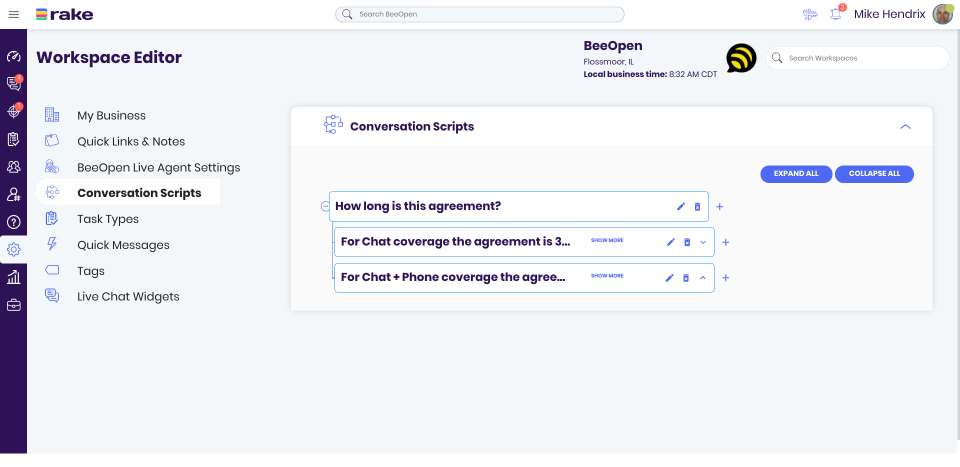960x467 pixels.
Task: Add child to 'How long is this agreement?'
Action: coord(720,207)
